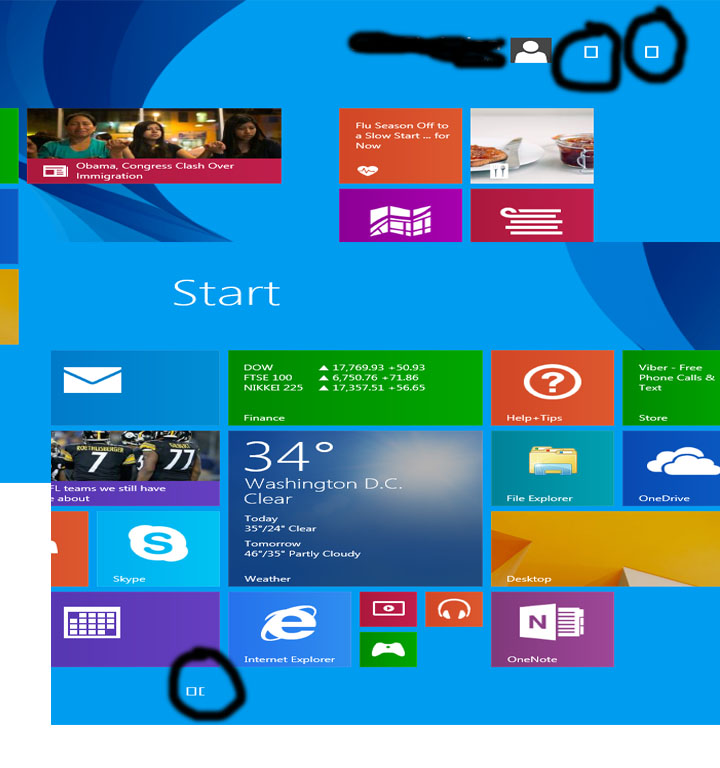Viewport: 720px width, 768px height.
Task: Open the Calendar tile with grid icon
Action: pyautogui.click(x=135, y=629)
